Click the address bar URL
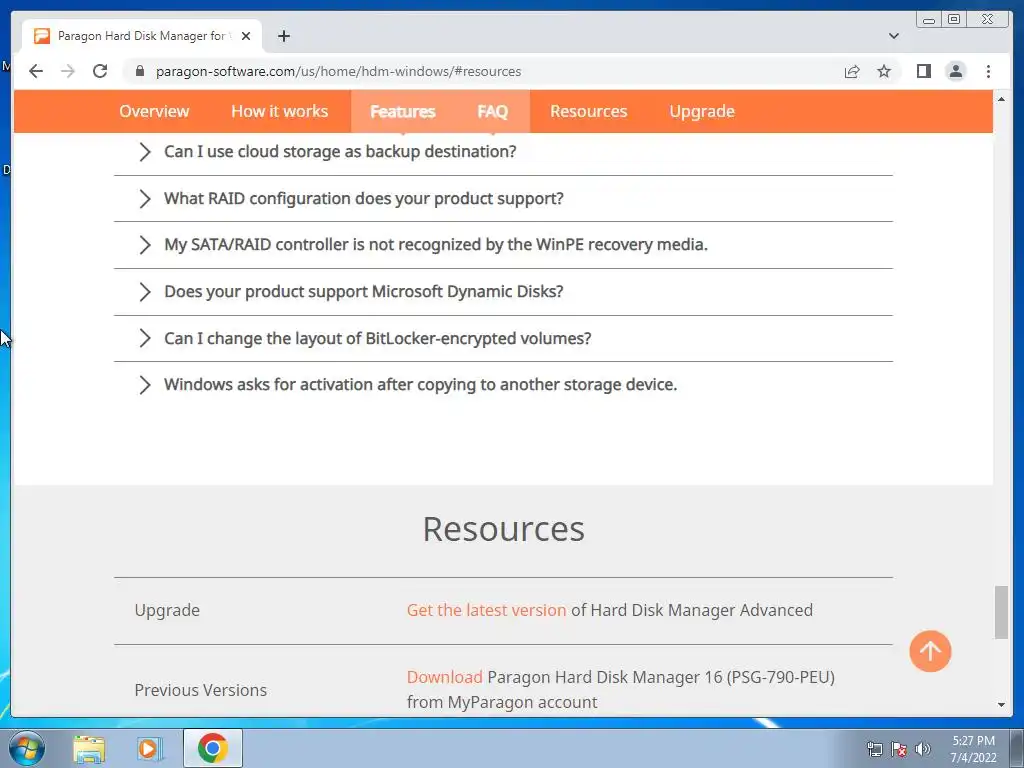1024x768 pixels. (338, 71)
